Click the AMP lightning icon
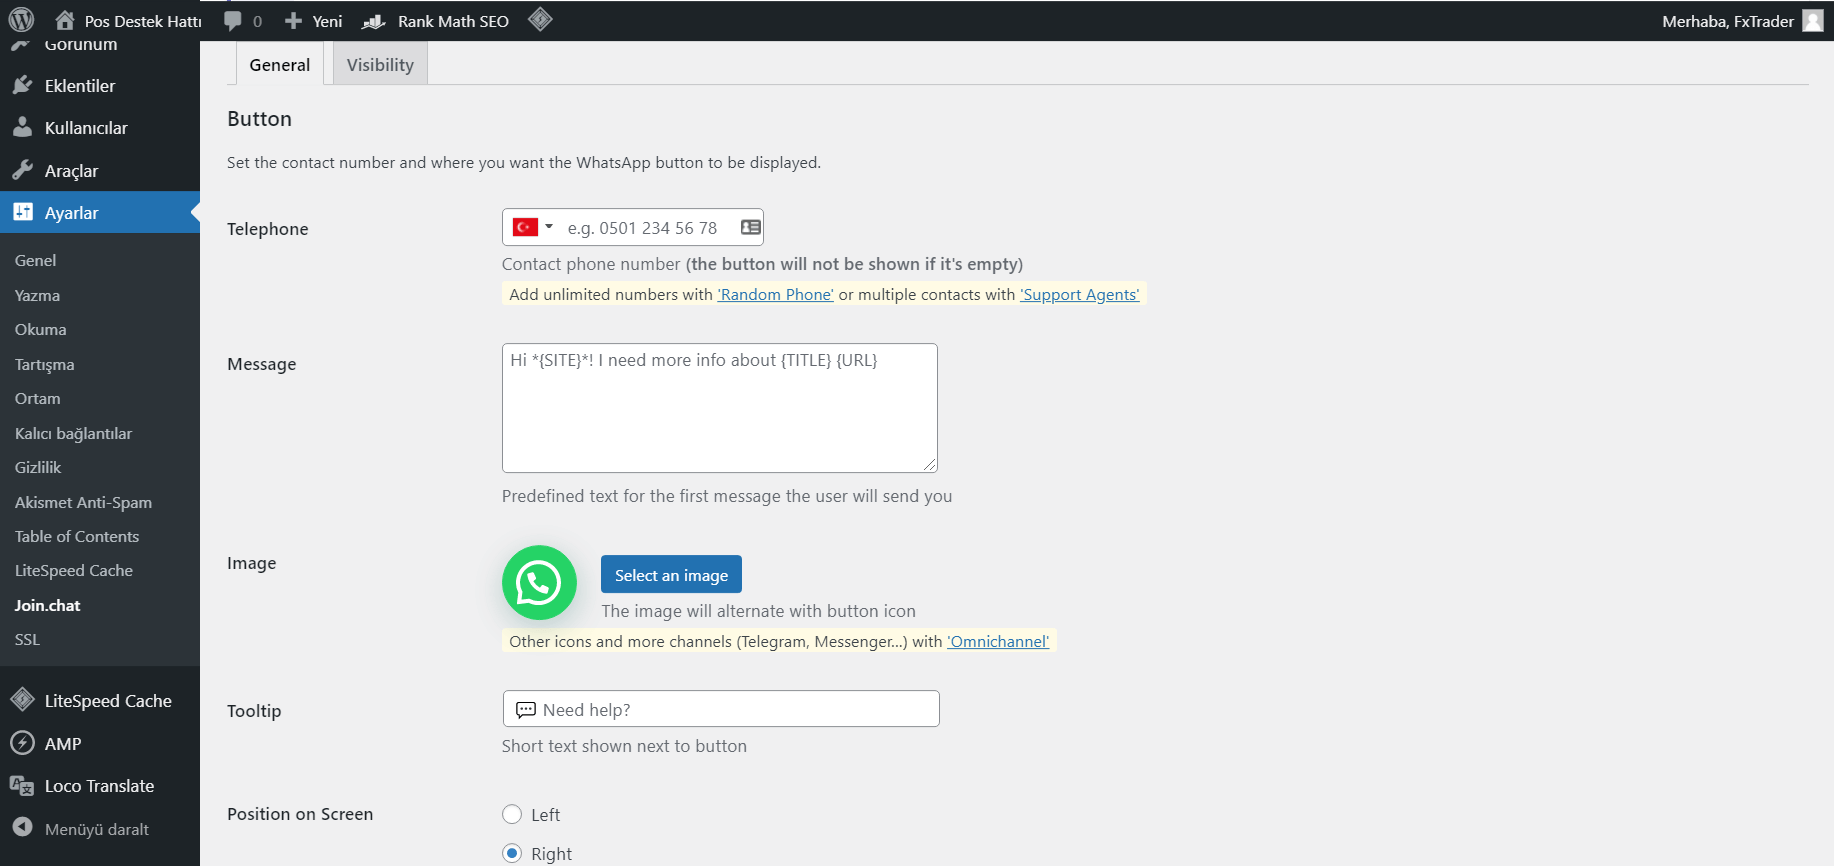Image resolution: width=1834 pixels, height=866 pixels. [x=22, y=743]
